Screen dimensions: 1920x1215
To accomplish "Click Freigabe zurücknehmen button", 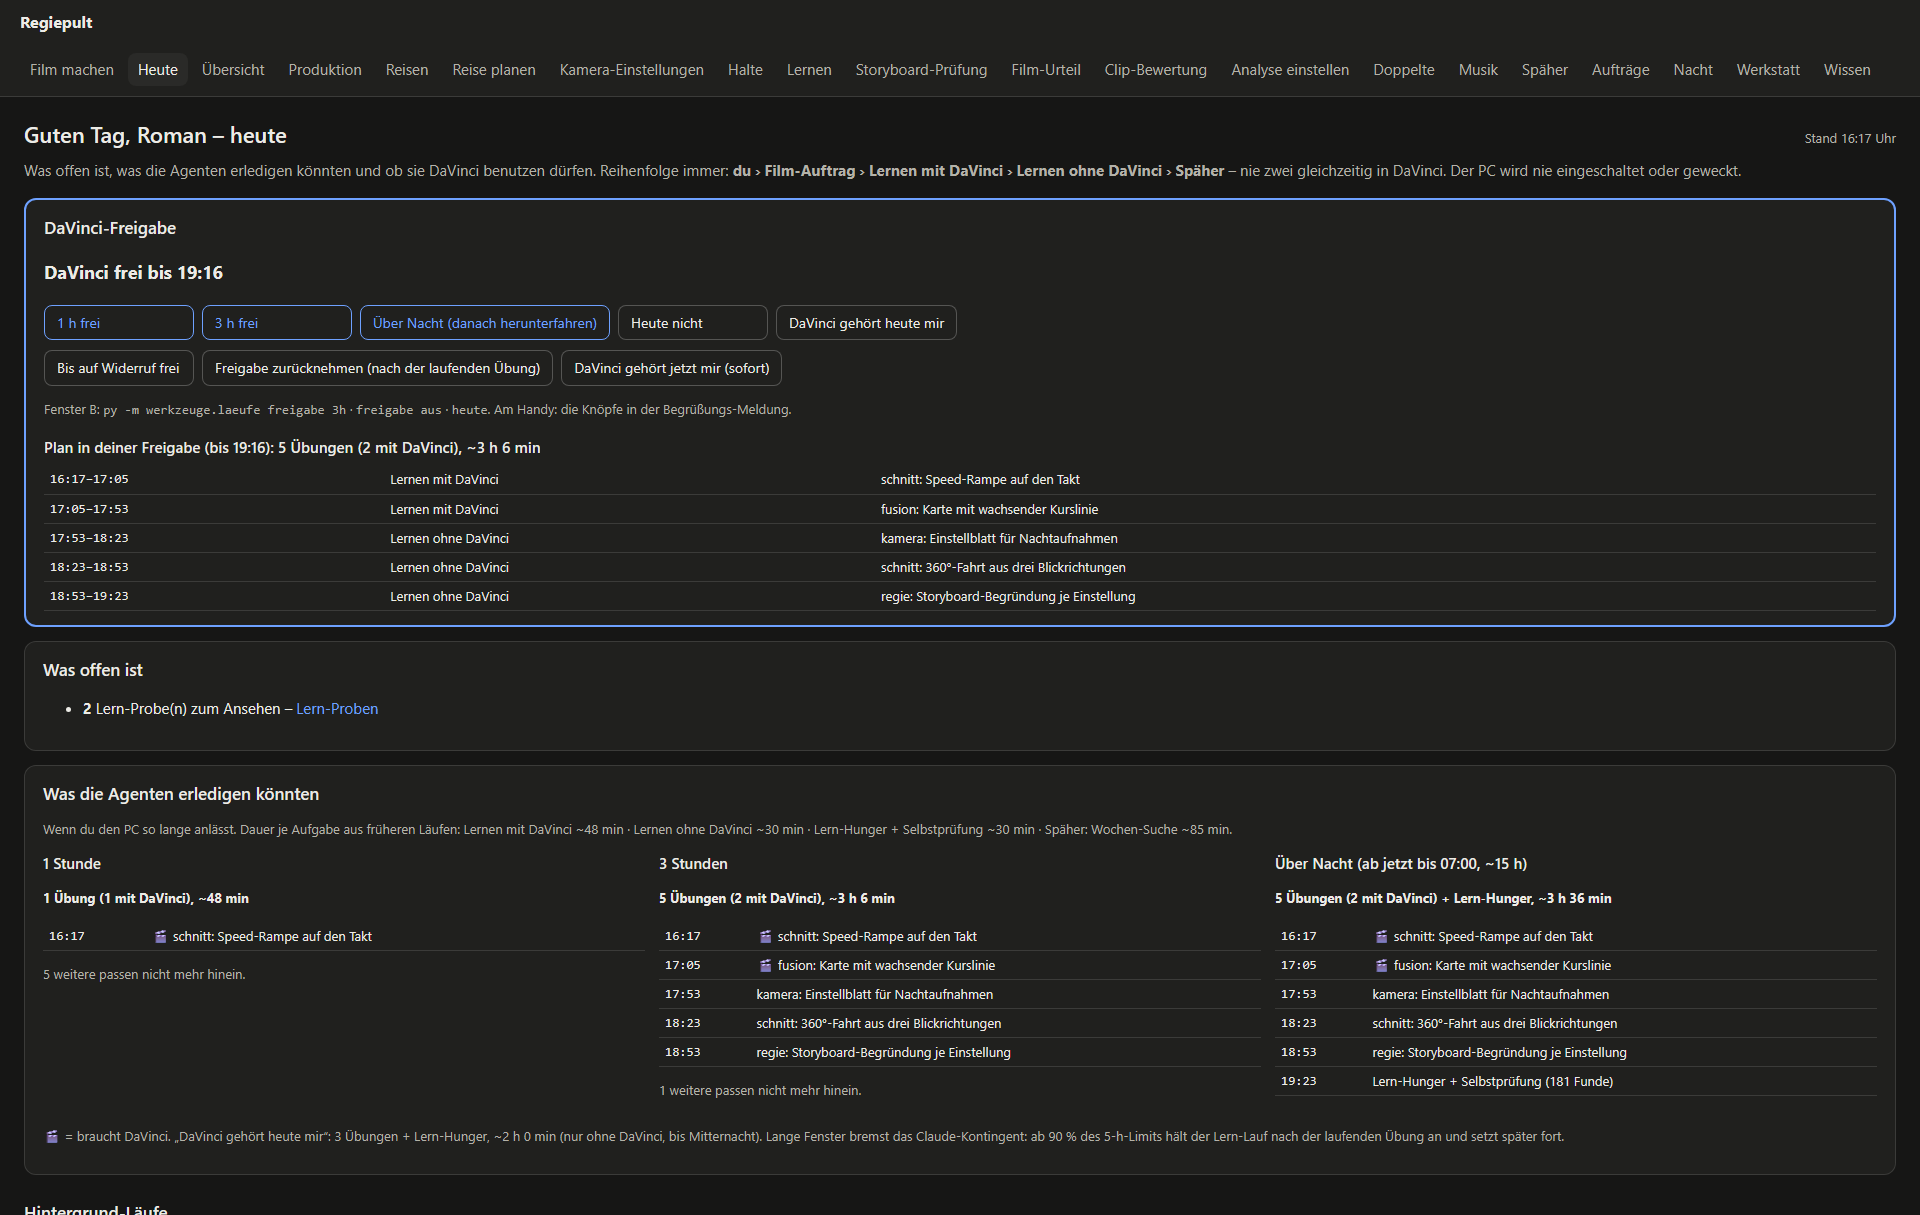I will [378, 368].
